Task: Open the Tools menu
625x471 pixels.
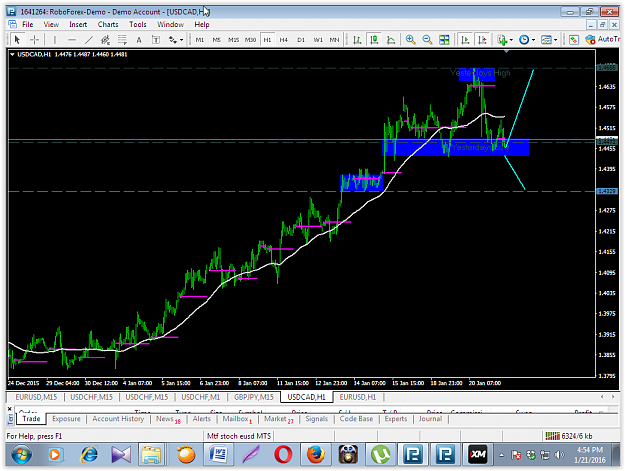Action: pyautogui.click(x=138, y=24)
